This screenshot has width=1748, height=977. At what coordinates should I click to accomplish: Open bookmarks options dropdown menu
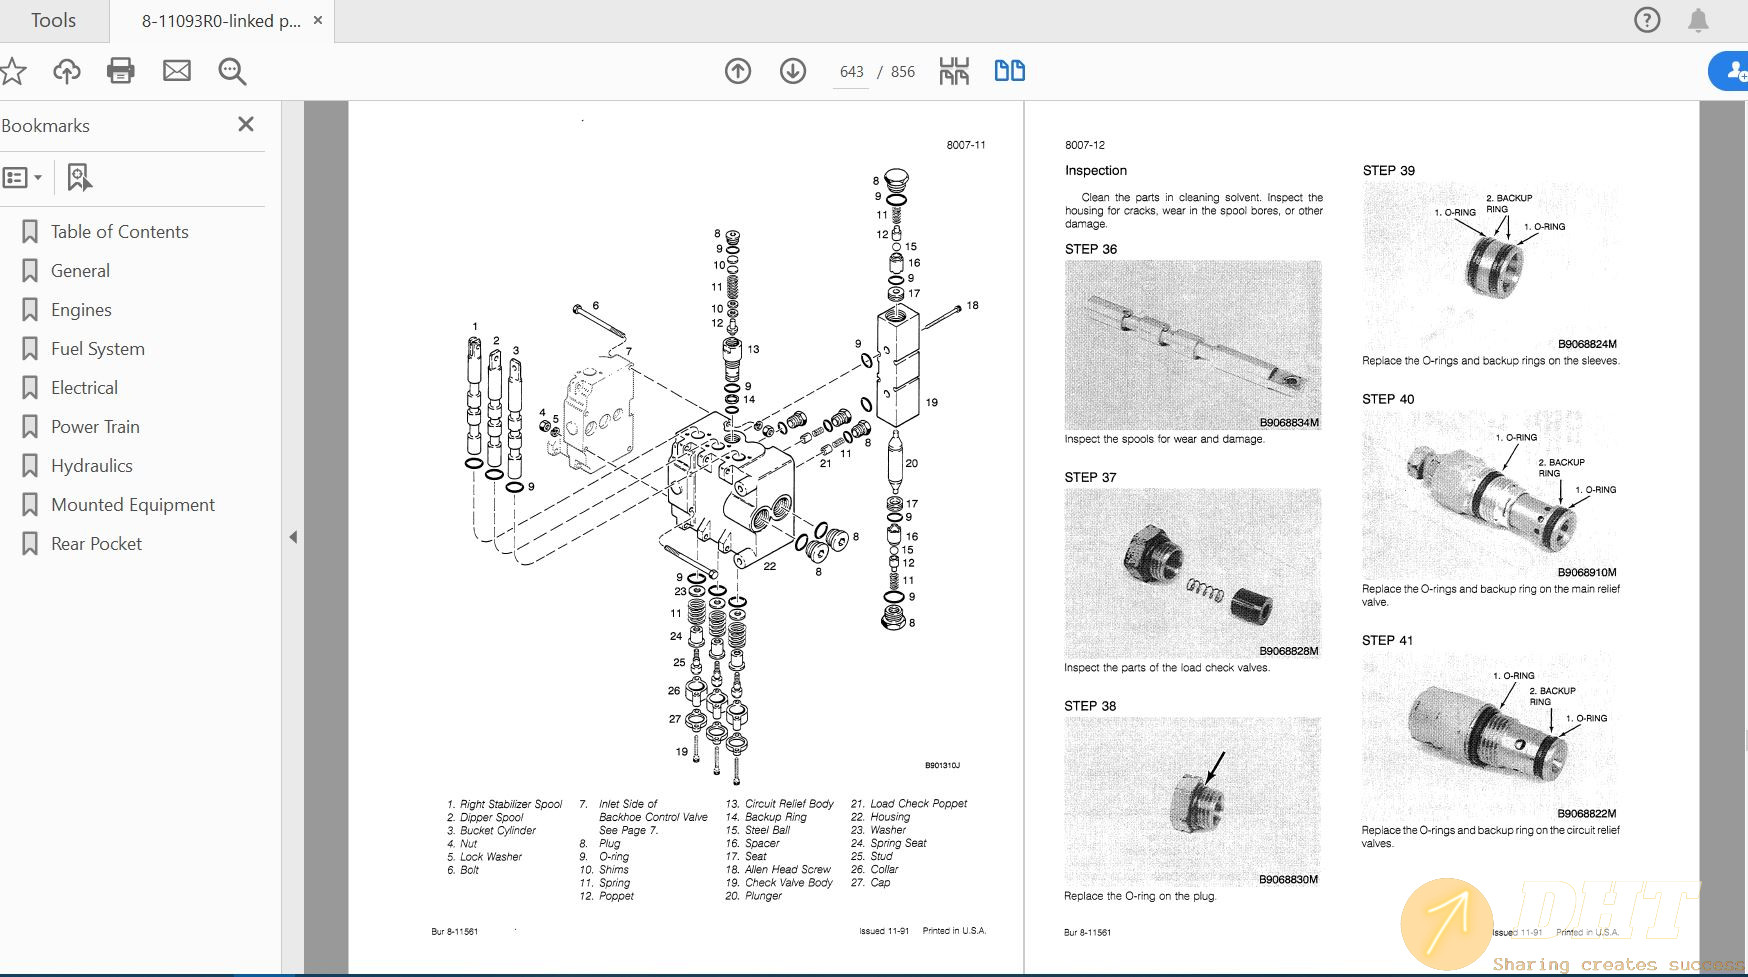coord(23,178)
